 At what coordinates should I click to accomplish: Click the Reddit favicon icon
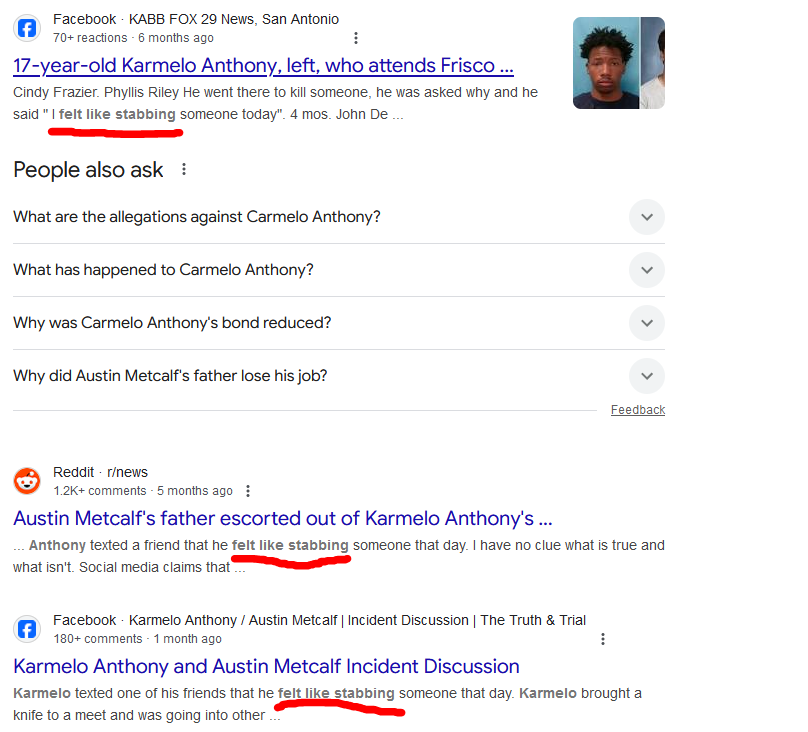point(27,481)
